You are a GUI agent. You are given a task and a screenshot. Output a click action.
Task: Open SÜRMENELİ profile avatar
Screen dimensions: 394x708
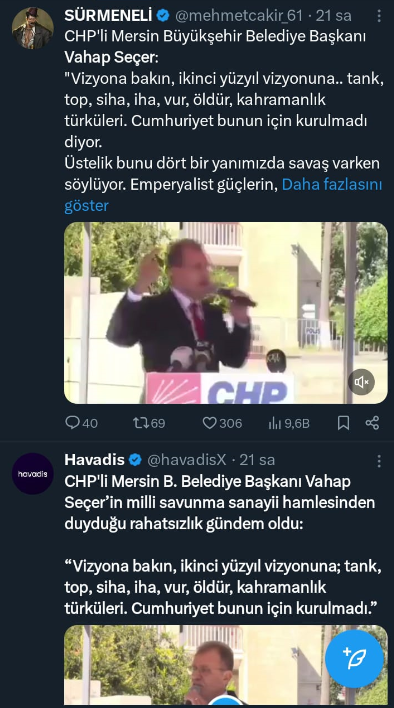coord(32,28)
